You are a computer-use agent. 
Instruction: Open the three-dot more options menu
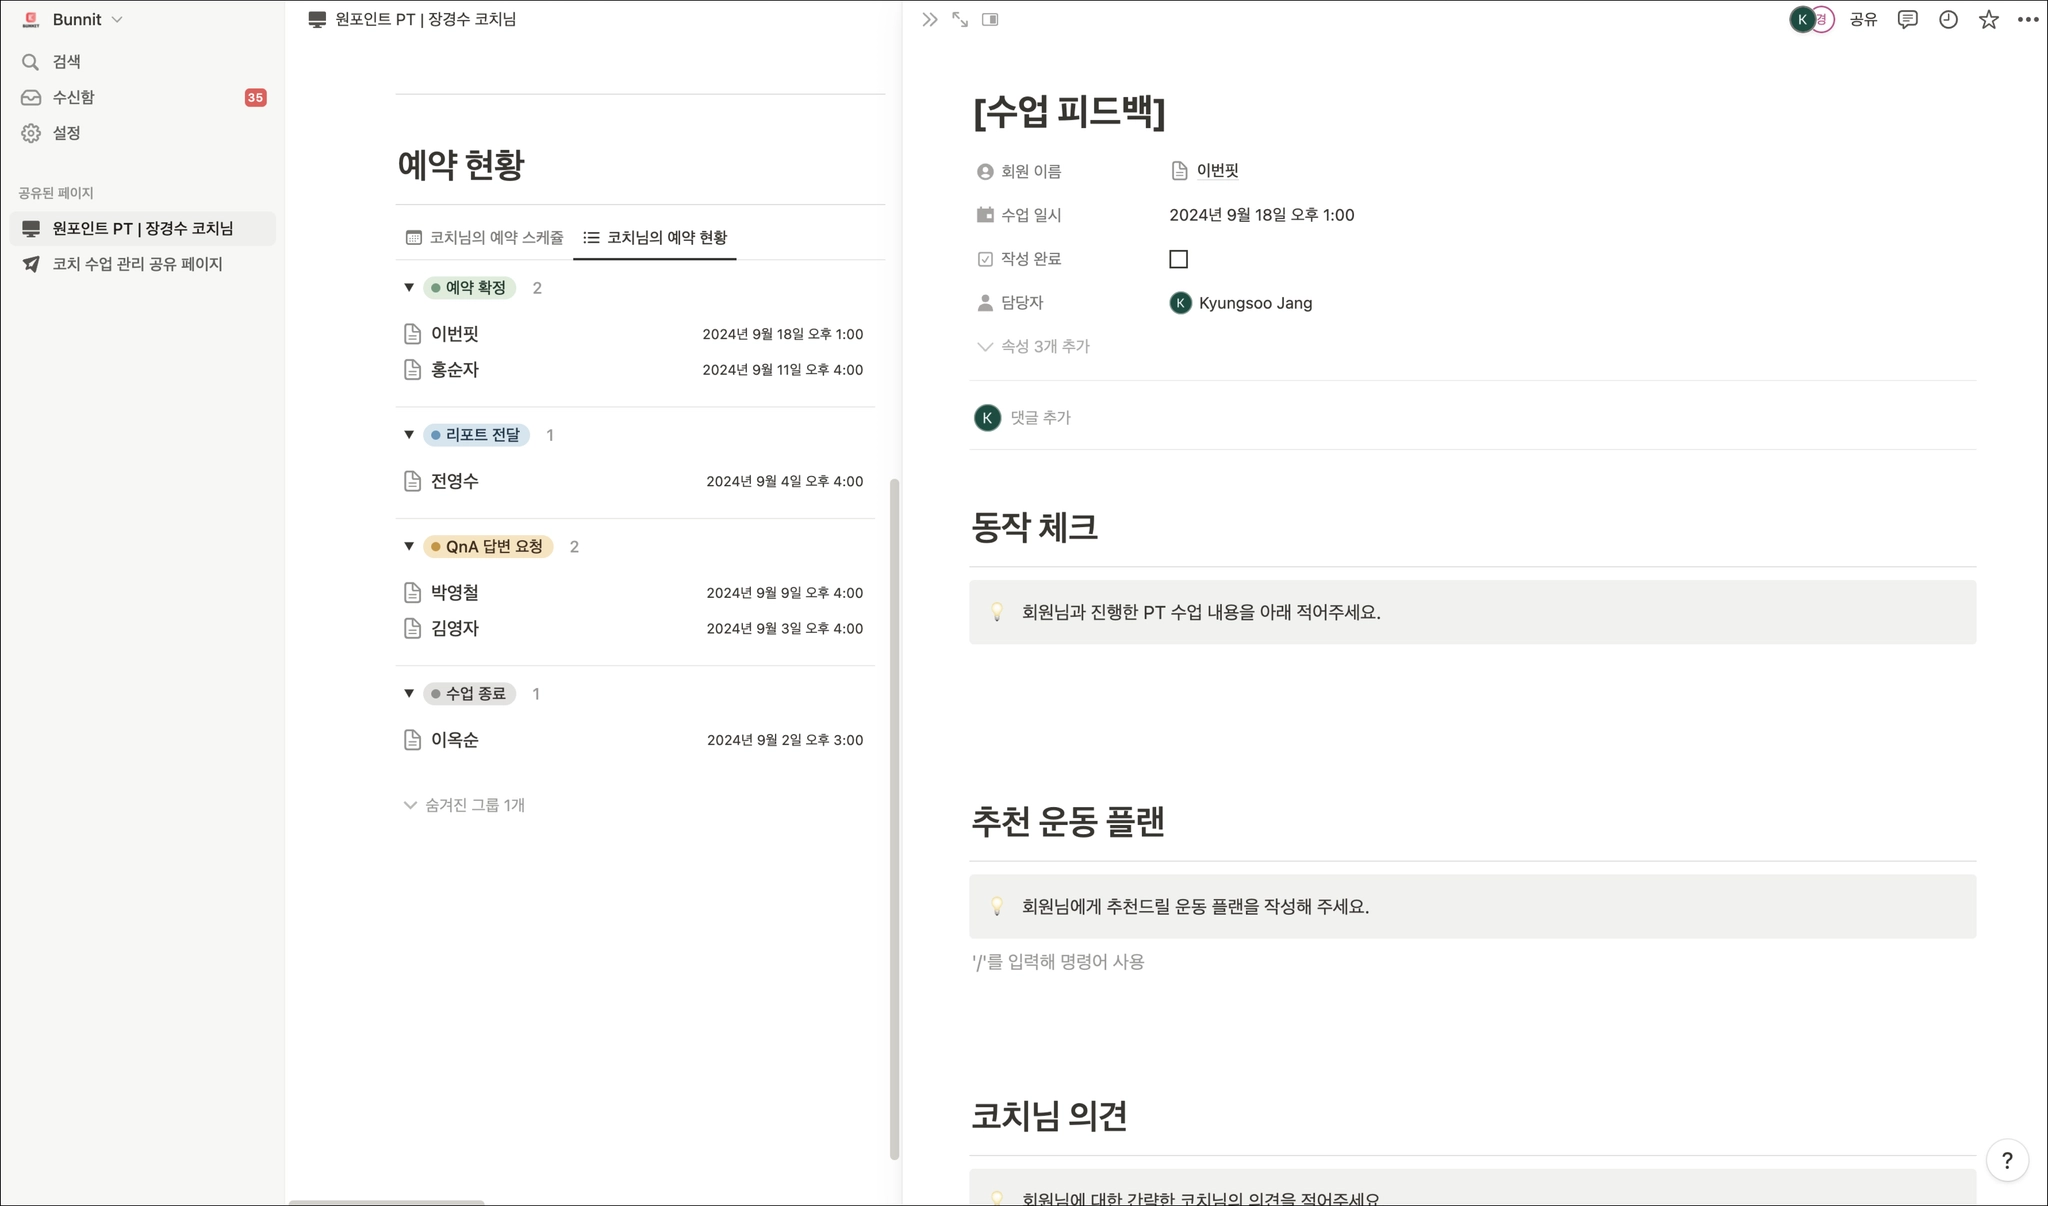[2028, 20]
